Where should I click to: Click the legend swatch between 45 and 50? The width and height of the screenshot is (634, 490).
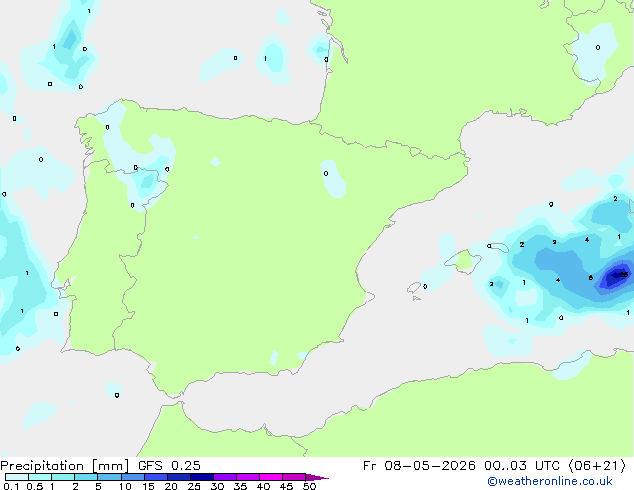tap(294, 477)
